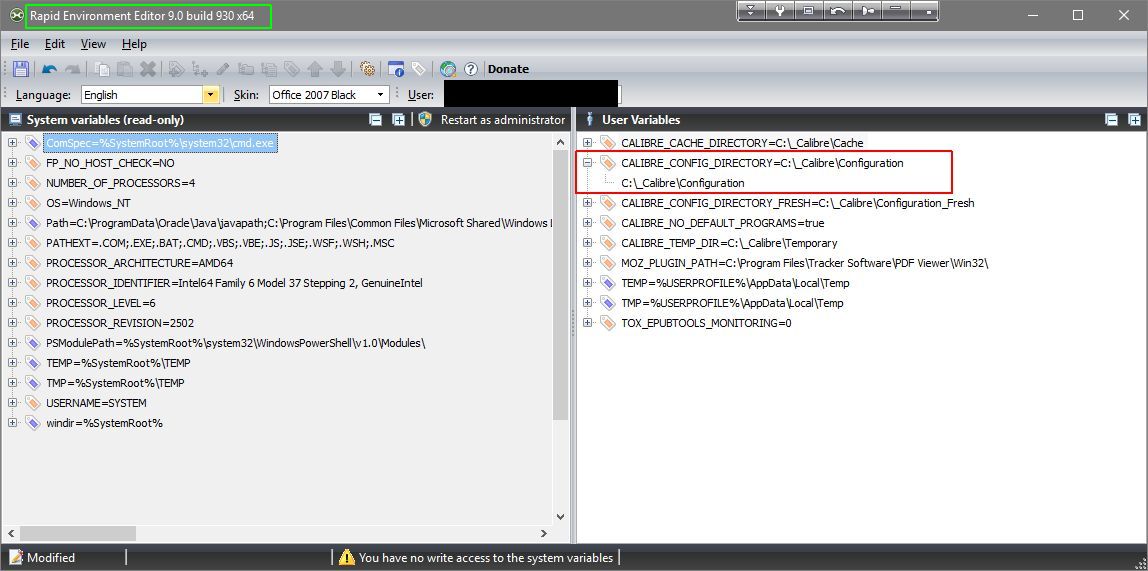The width and height of the screenshot is (1148, 571).
Task: Expand the Path system variable node
Action: point(12,223)
